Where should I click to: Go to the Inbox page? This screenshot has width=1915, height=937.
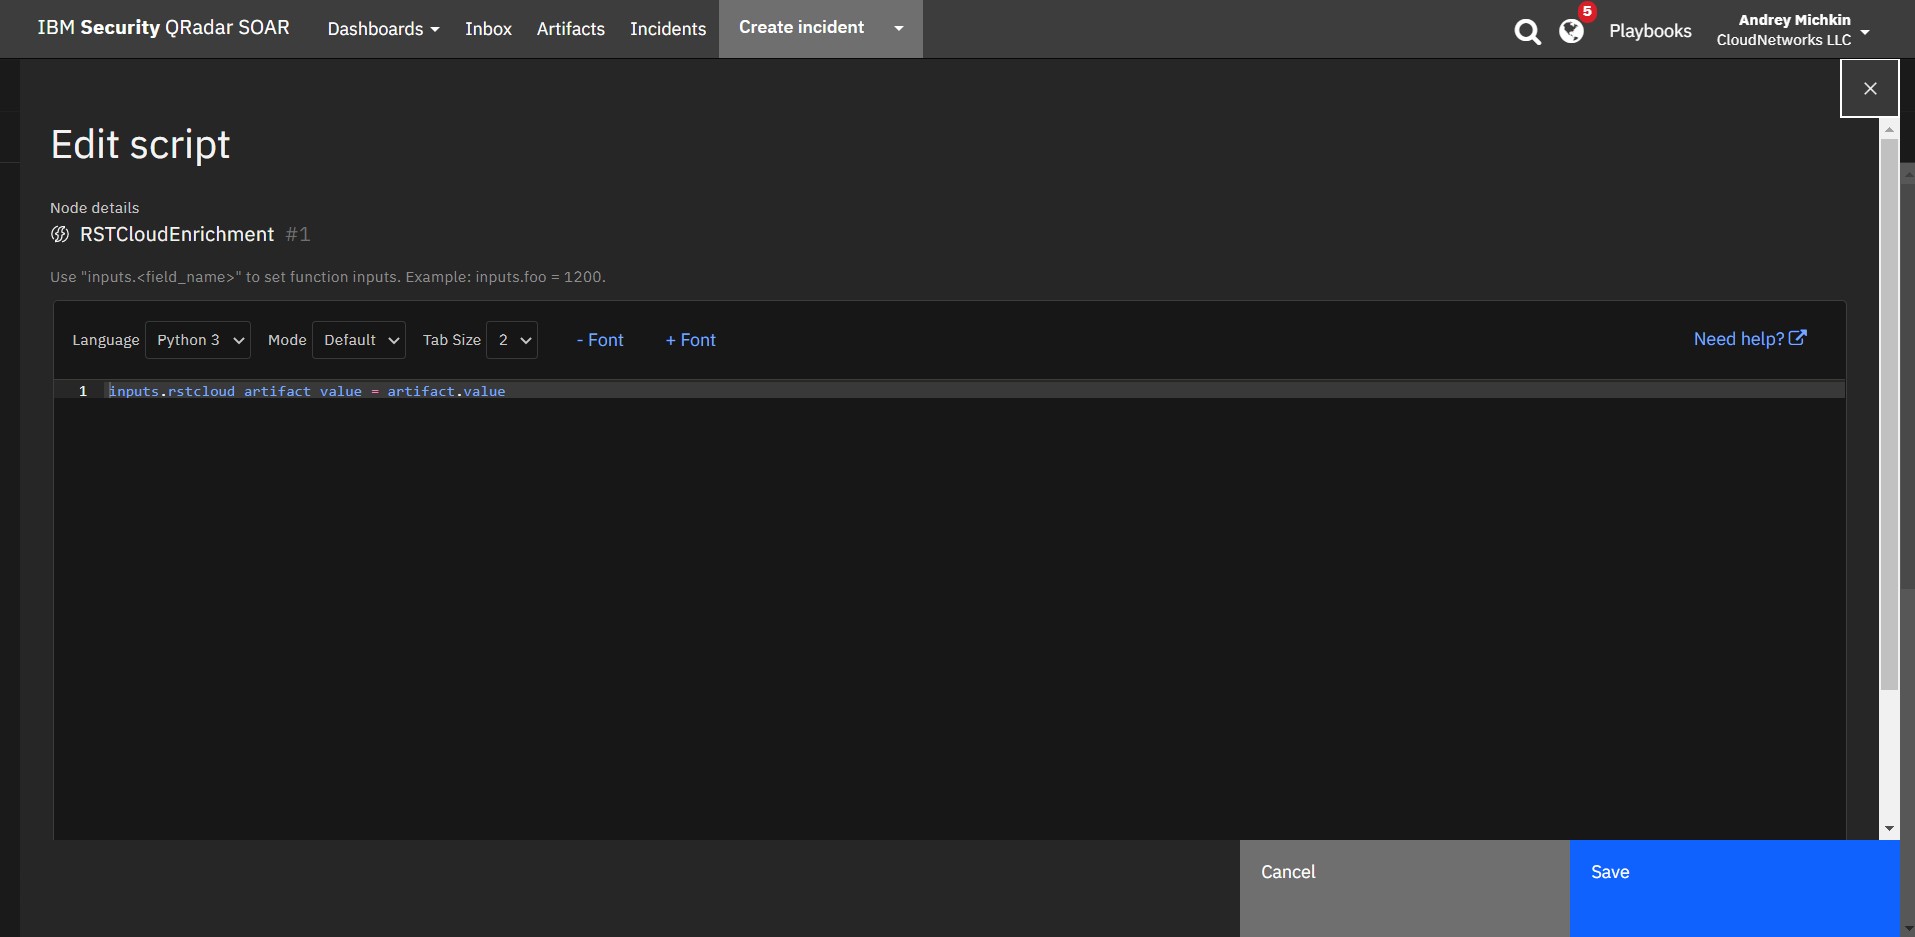pyautogui.click(x=488, y=29)
